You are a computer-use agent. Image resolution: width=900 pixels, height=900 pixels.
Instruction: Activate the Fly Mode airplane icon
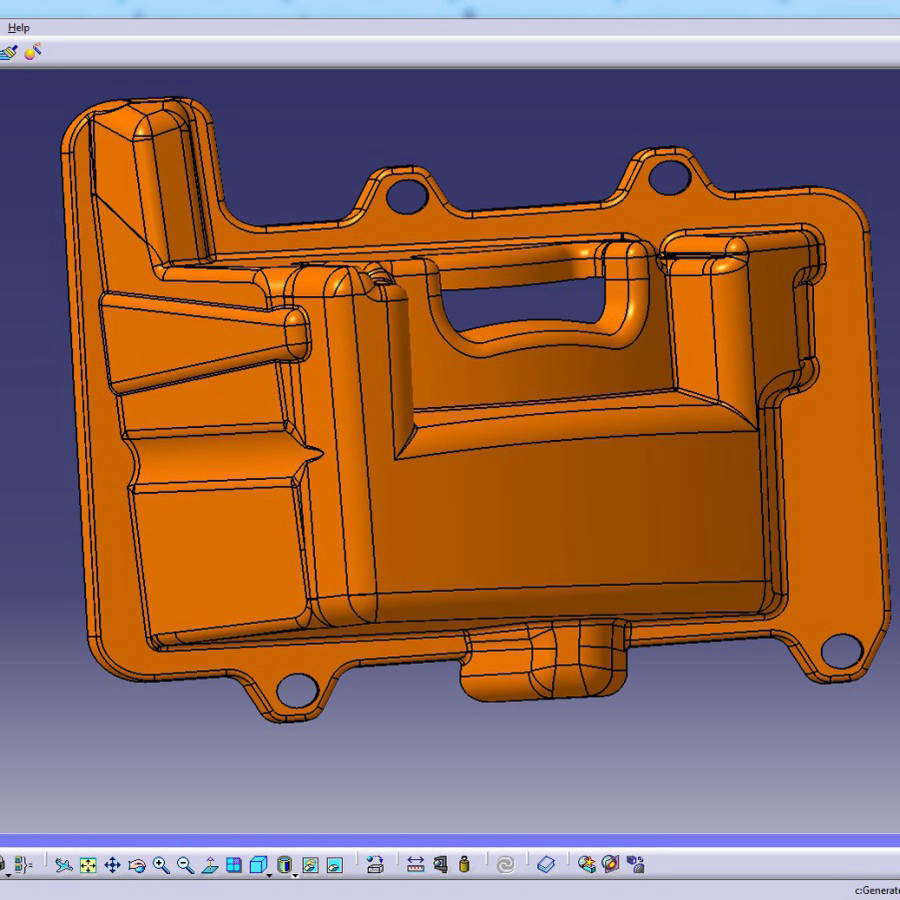[x=64, y=865]
